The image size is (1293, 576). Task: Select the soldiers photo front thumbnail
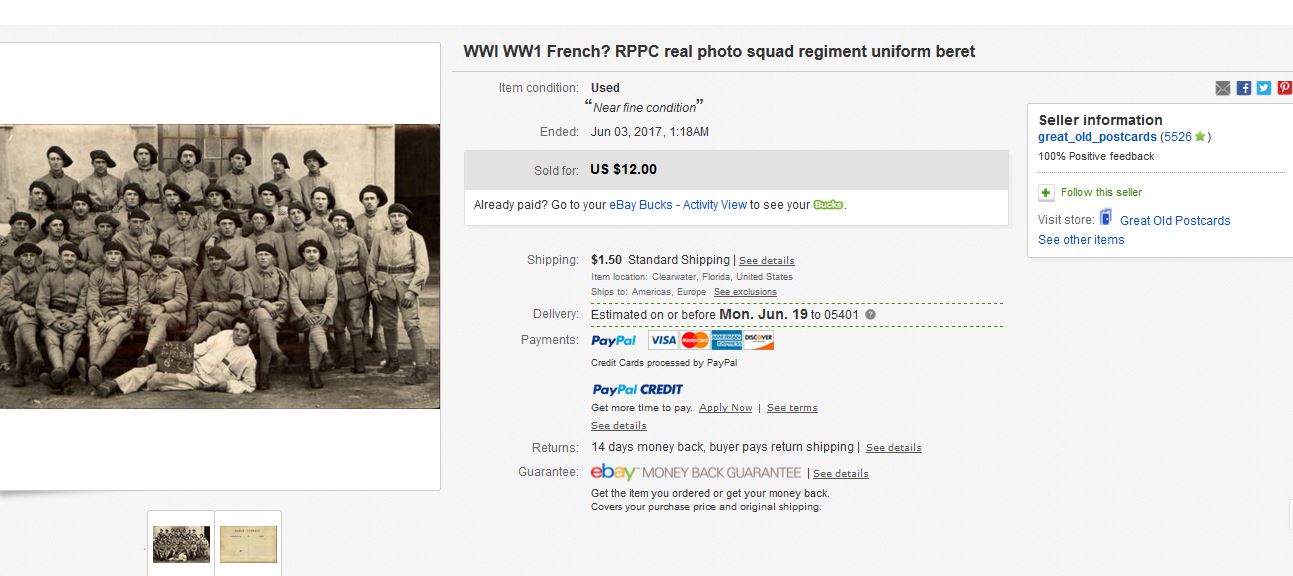181,544
